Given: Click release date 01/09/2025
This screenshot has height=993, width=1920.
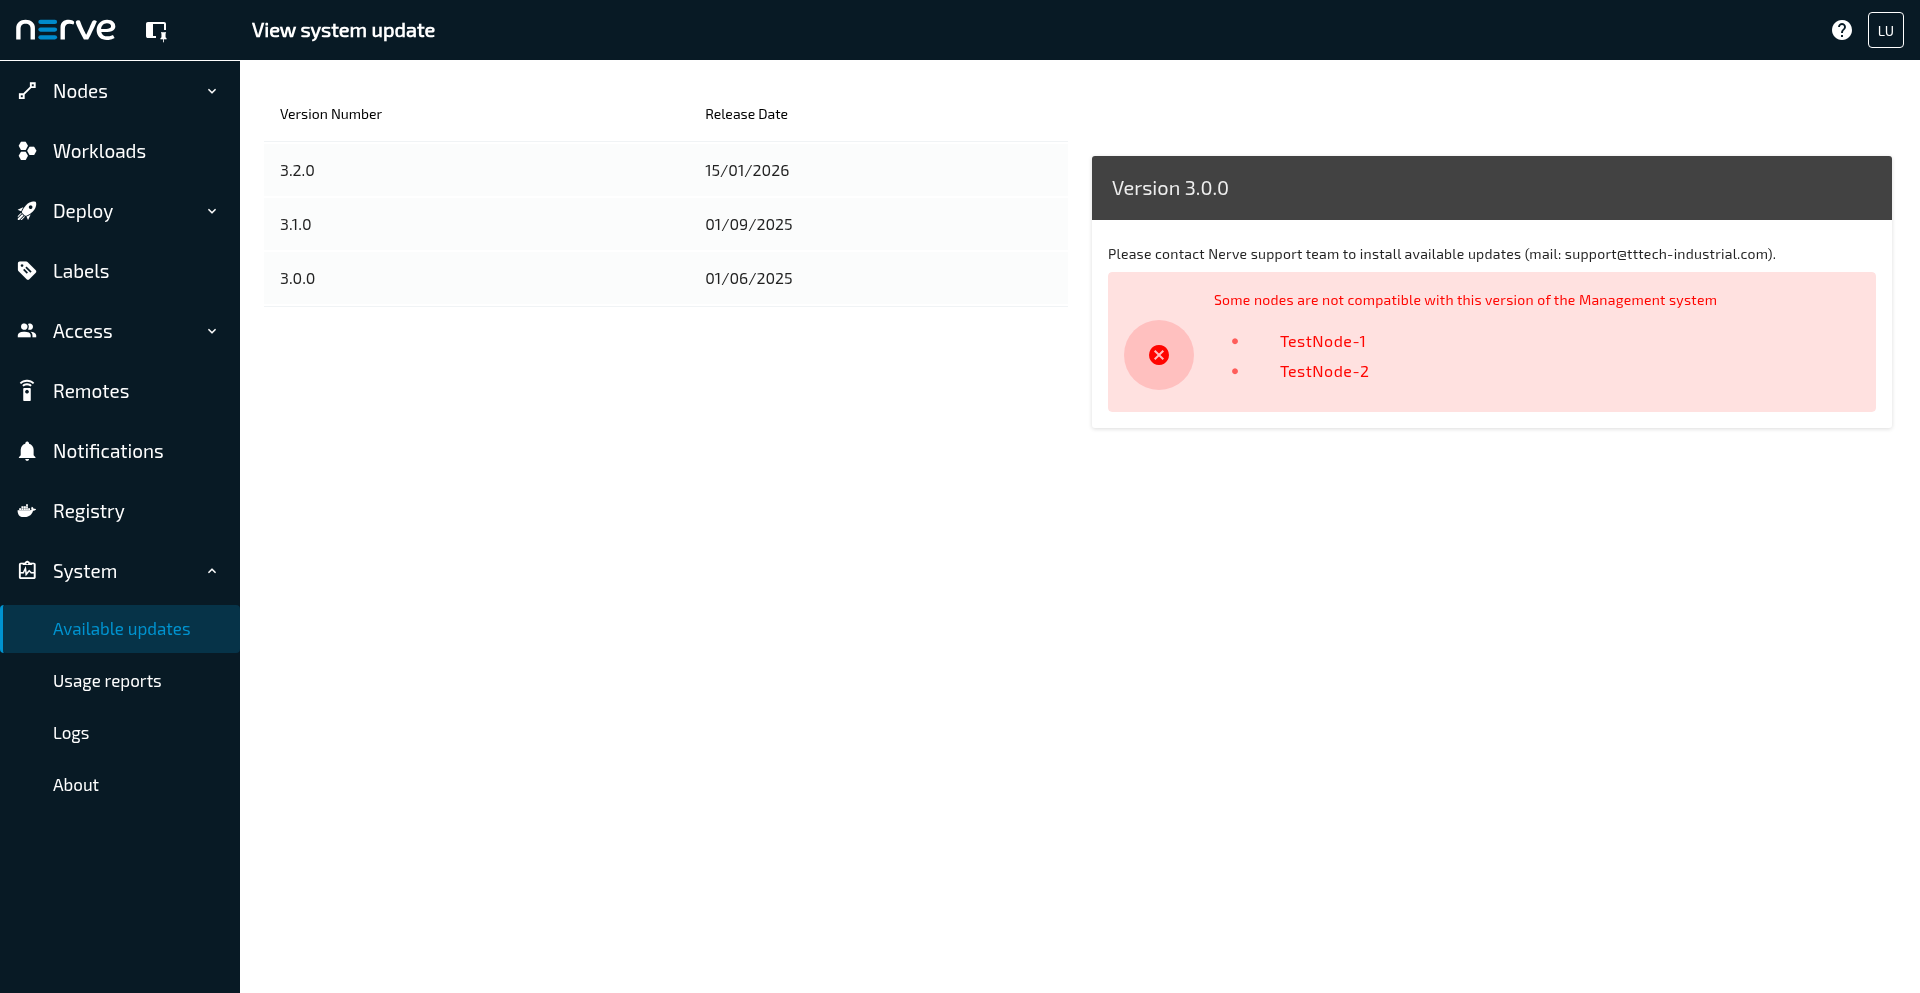Looking at the screenshot, I should [x=749, y=225].
